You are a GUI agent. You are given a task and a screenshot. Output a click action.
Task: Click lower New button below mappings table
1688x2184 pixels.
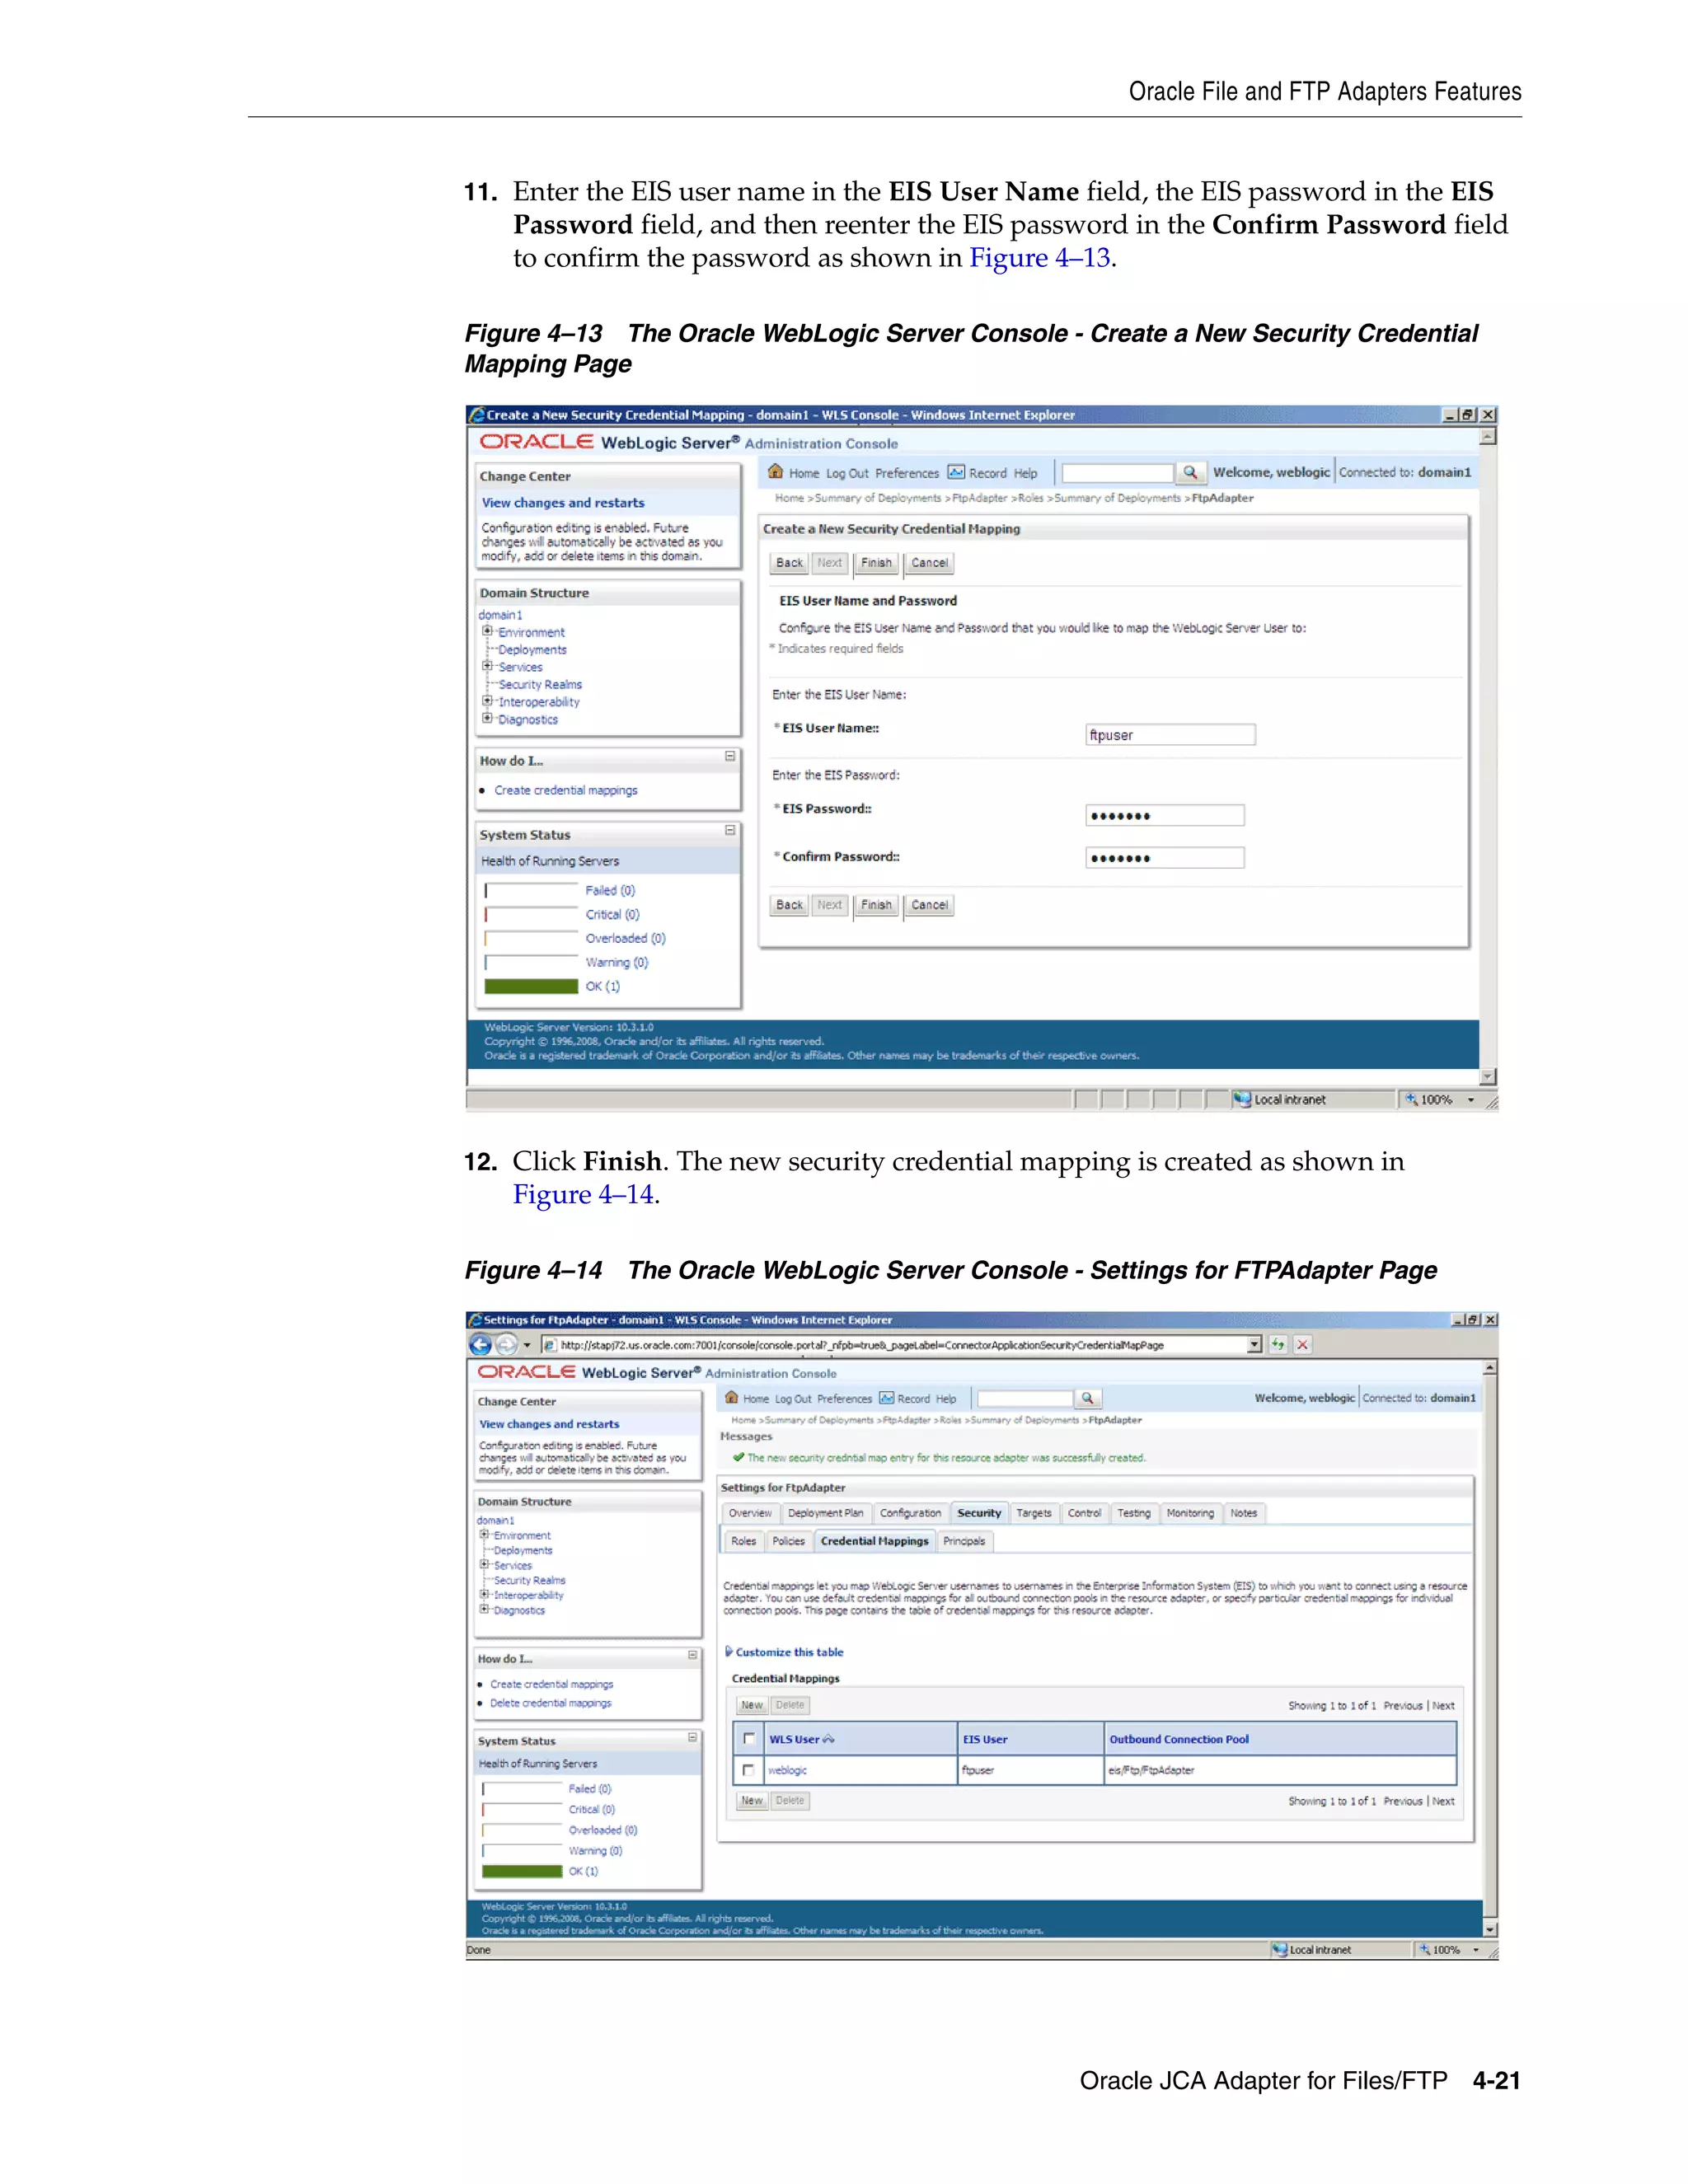point(752,1800)
